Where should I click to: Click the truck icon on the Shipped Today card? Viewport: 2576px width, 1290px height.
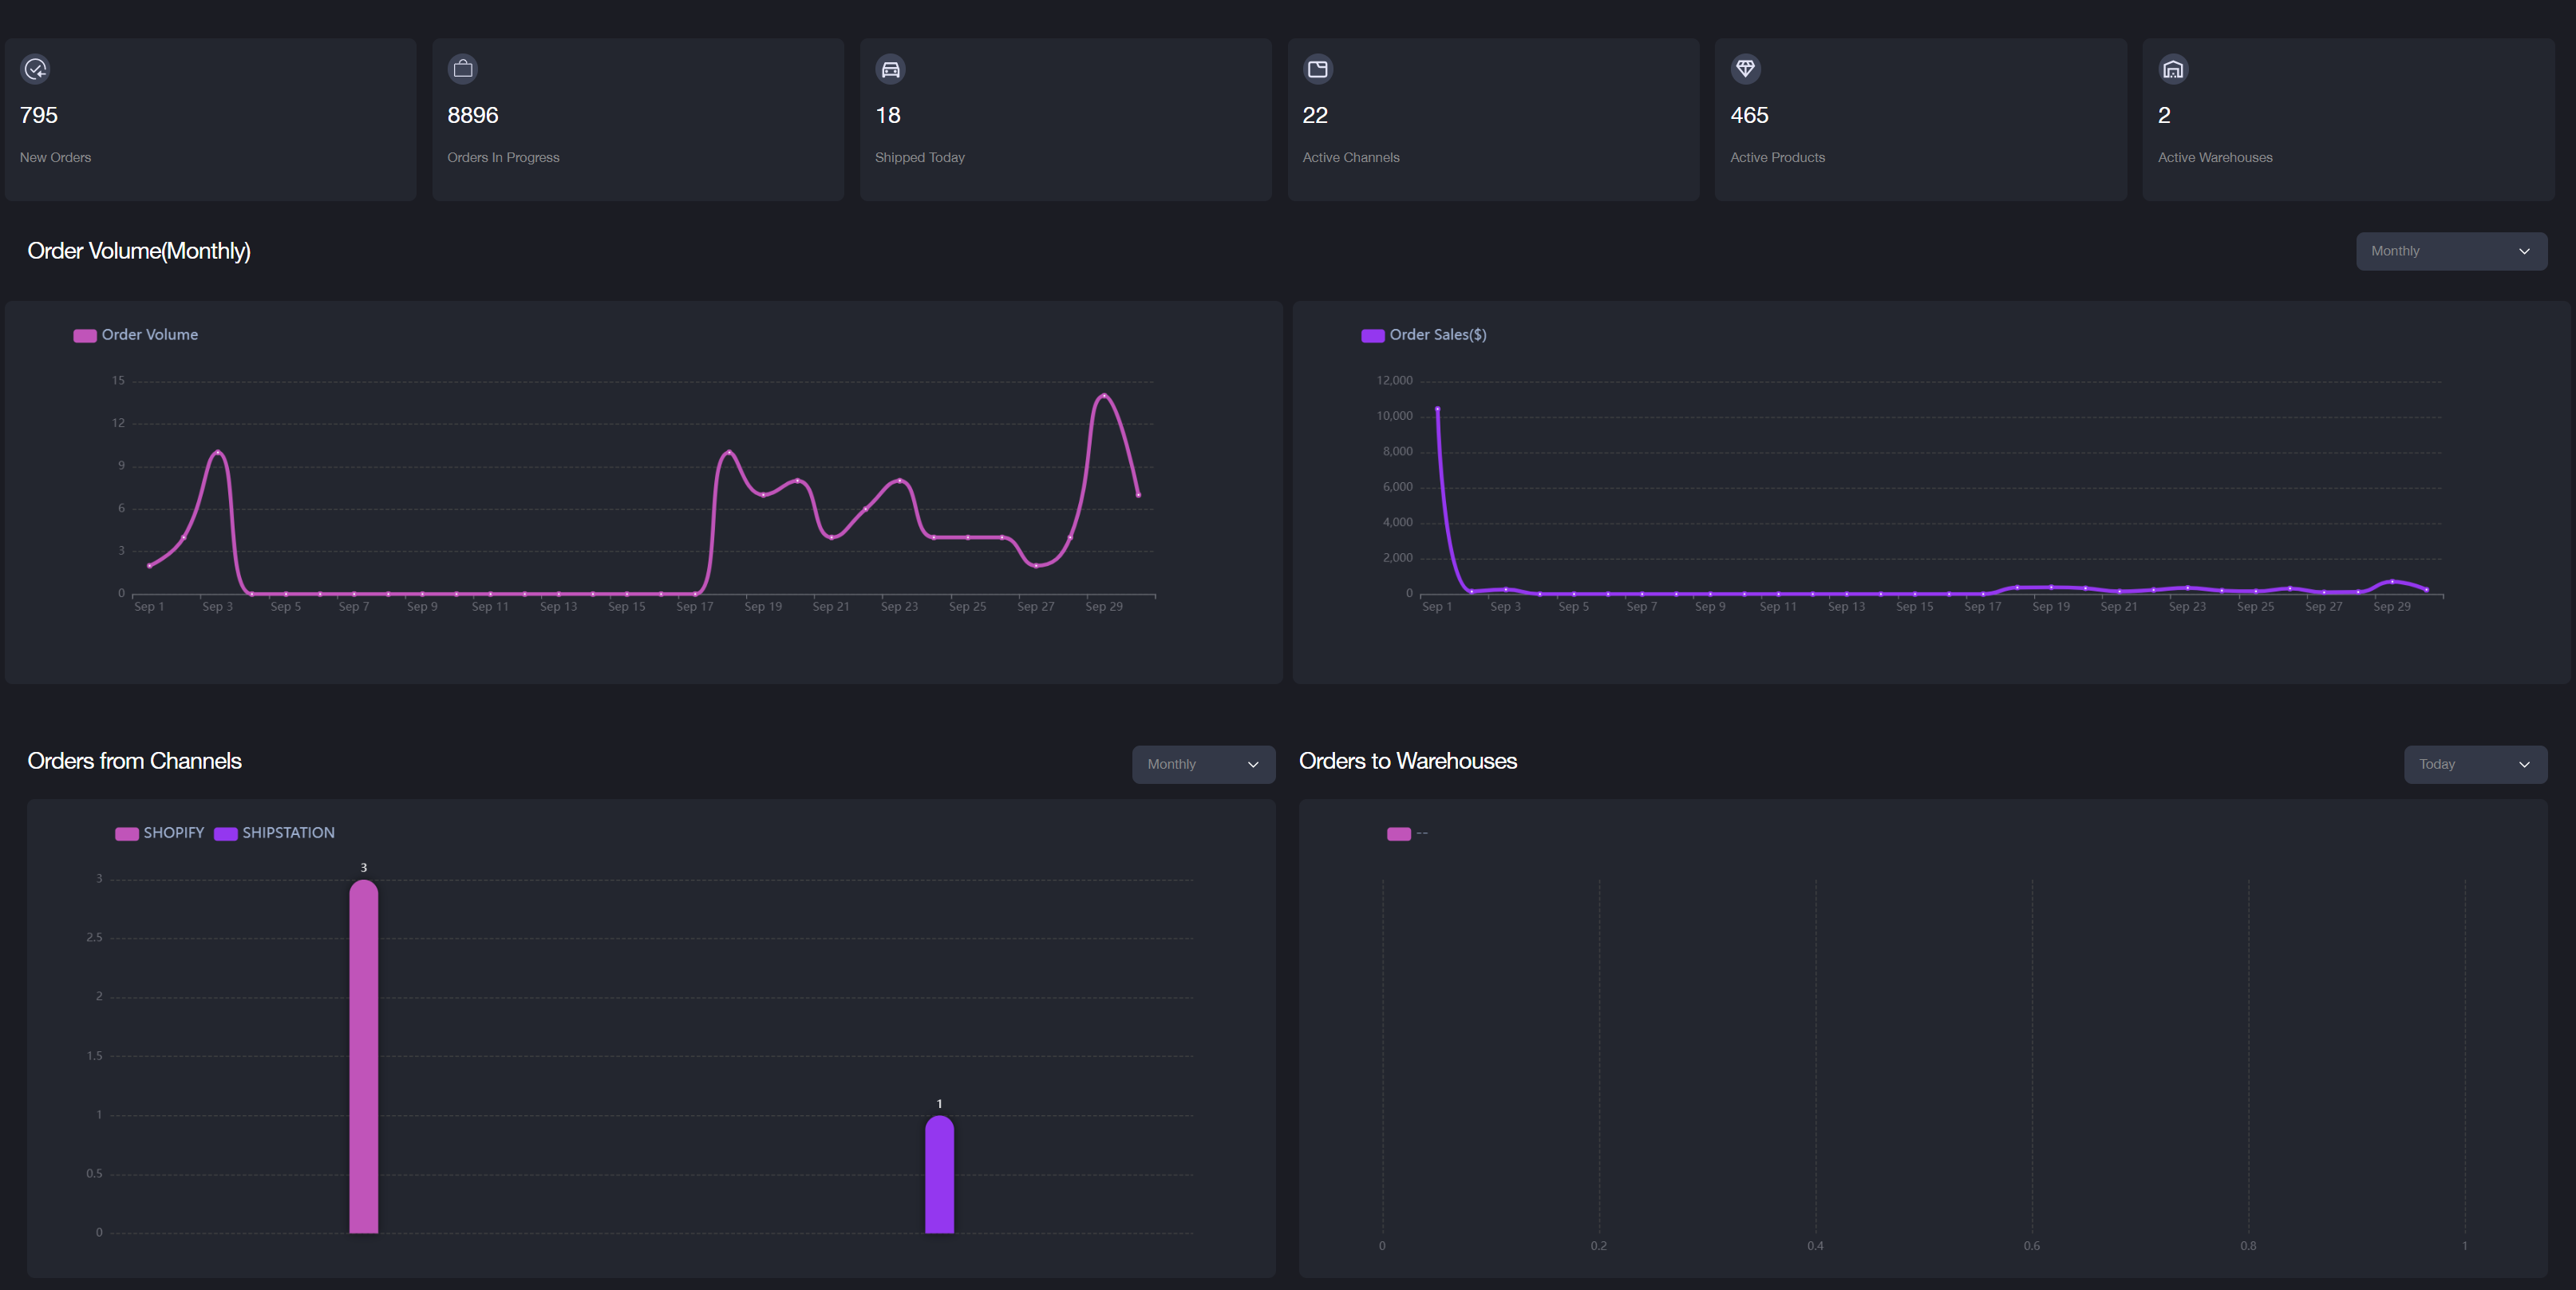click(890, 69)
